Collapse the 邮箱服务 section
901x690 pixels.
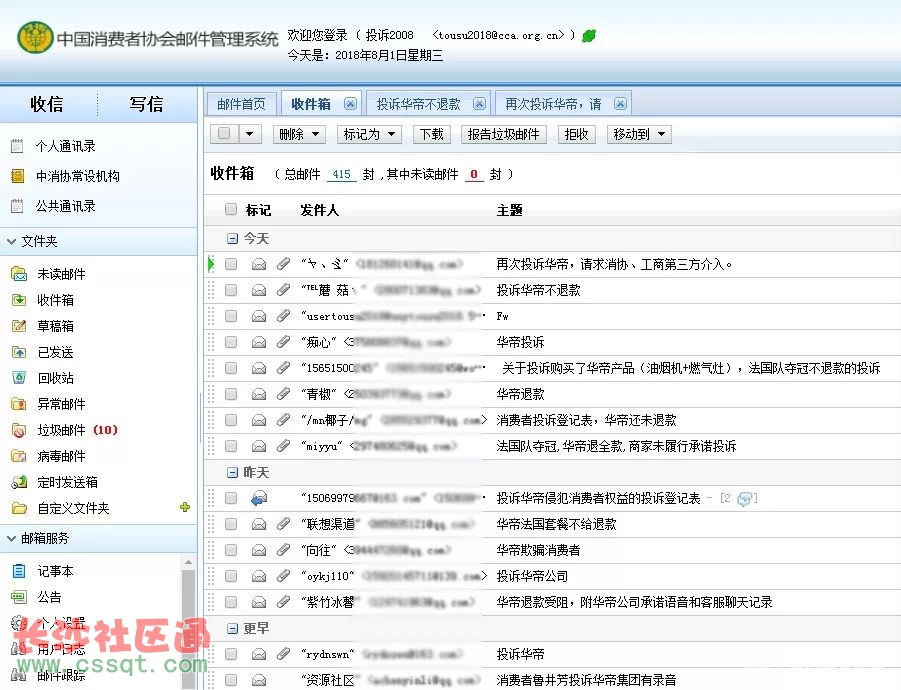tap(11, 539)
